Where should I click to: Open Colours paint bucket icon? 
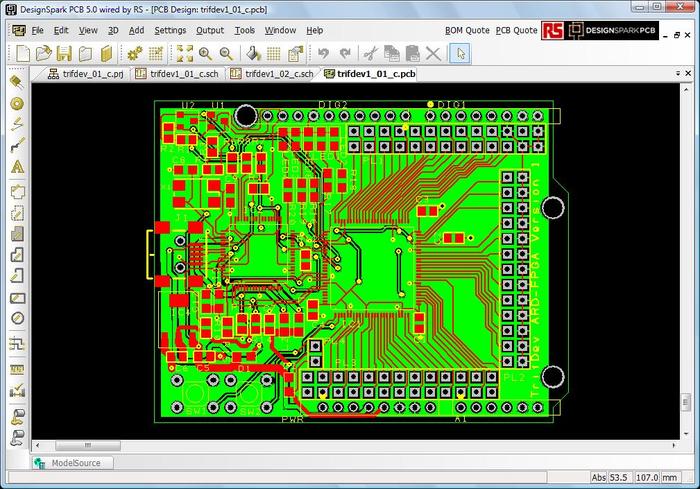(253, 54)
